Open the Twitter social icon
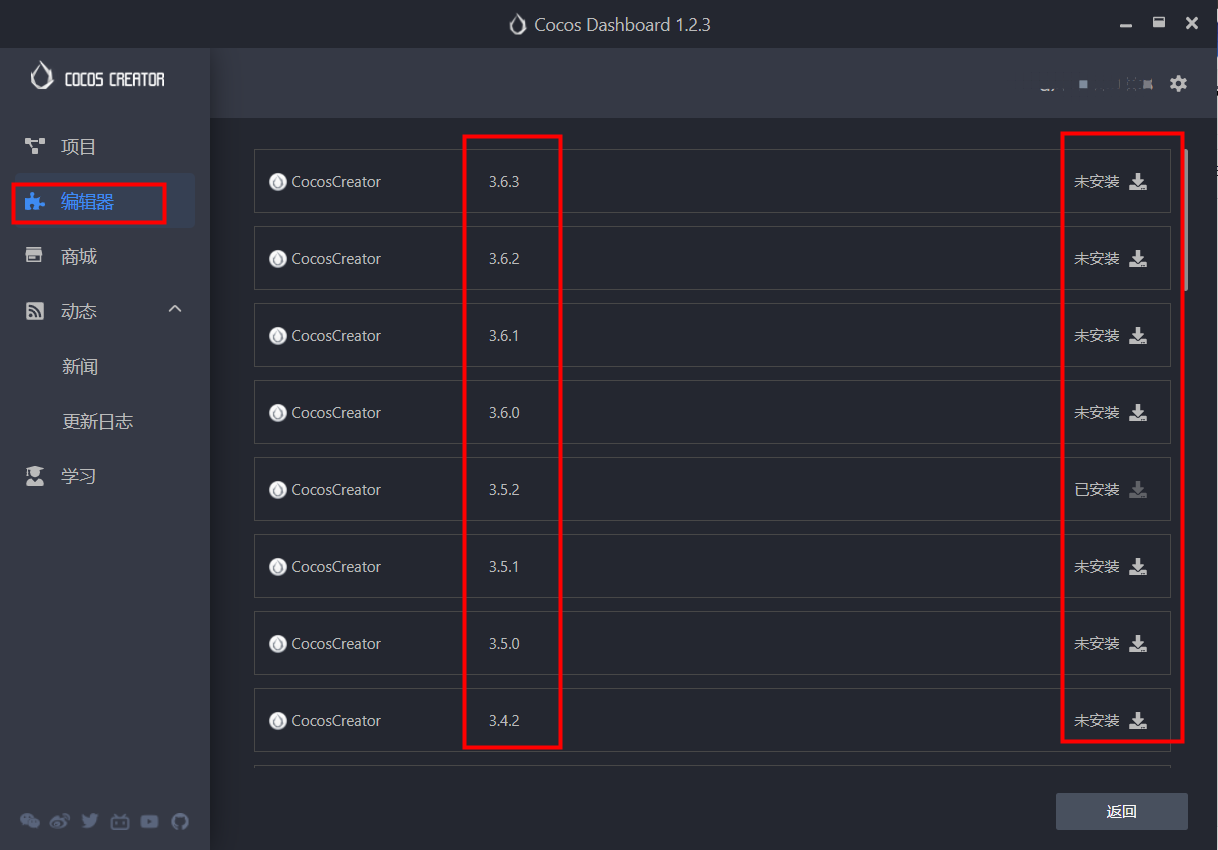Image resolution: width=1218 pixels, height=850 pixels. pyautogui.click(x=90, y=821)
